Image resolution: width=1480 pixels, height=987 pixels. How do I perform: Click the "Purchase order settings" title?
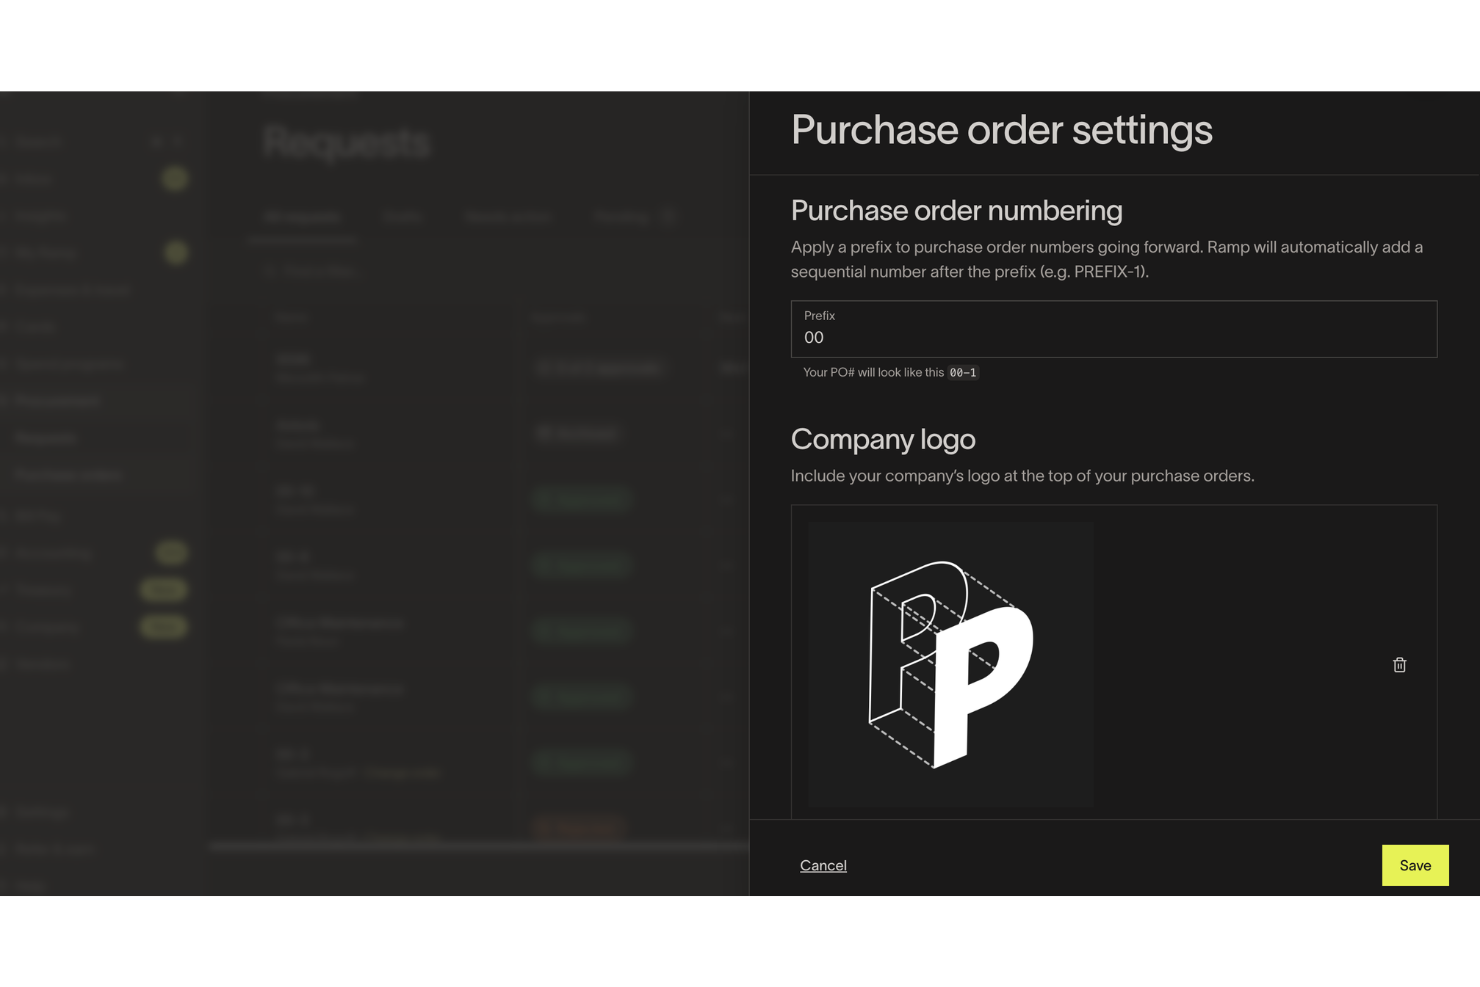1002,130
